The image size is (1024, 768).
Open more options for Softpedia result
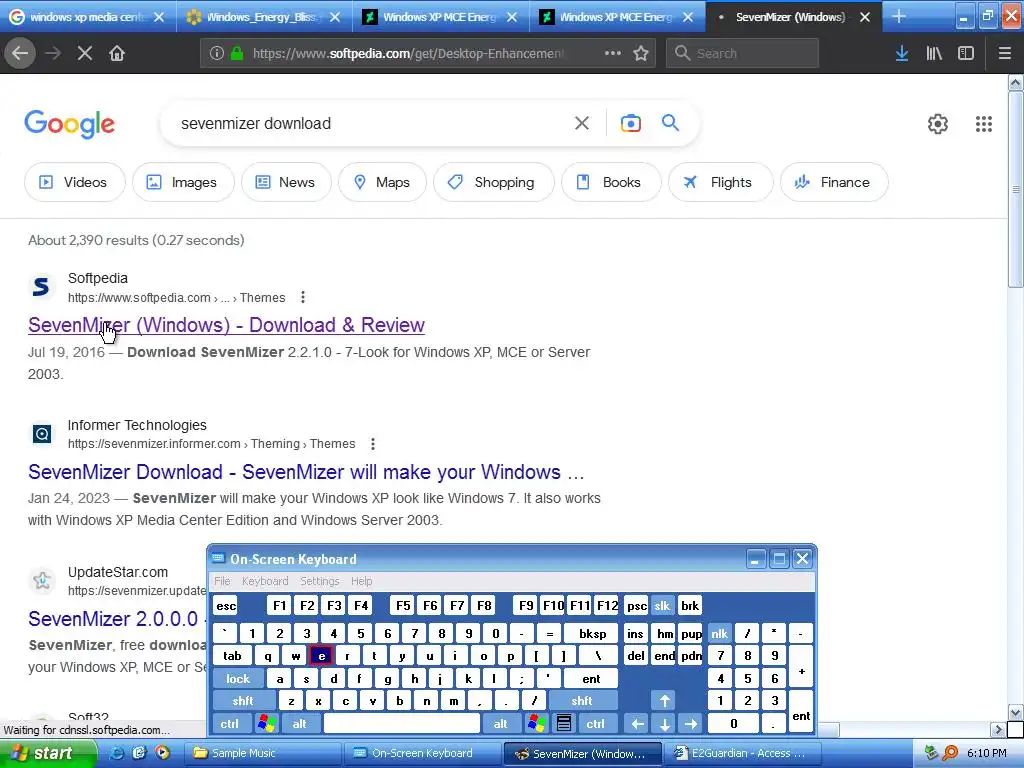pos(303,297)
